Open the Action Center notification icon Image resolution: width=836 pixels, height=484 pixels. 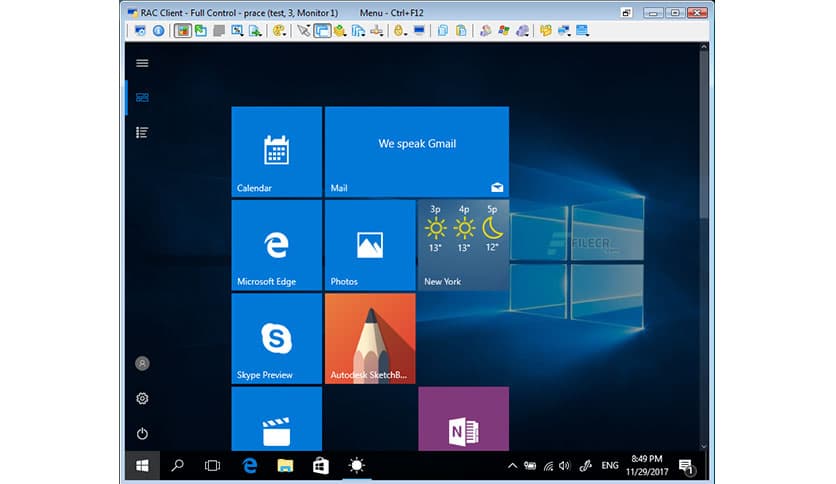pyautogui.click(x=687, y=467)
